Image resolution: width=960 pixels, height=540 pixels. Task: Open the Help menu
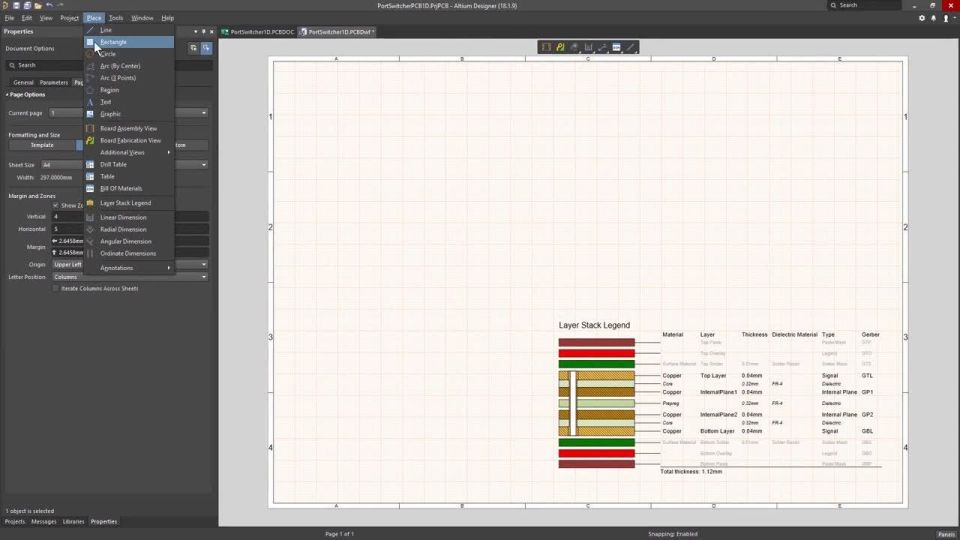pyautogui.click(x=167, y=18)
